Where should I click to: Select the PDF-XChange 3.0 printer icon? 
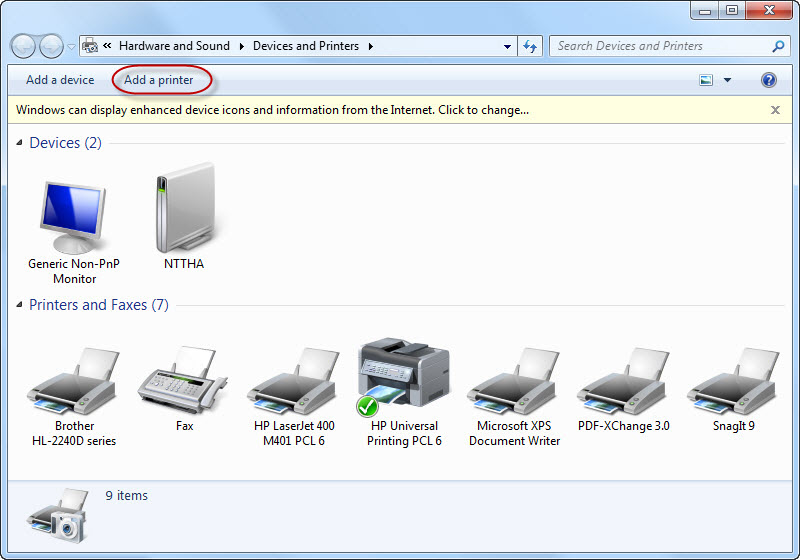coord(623,380)
